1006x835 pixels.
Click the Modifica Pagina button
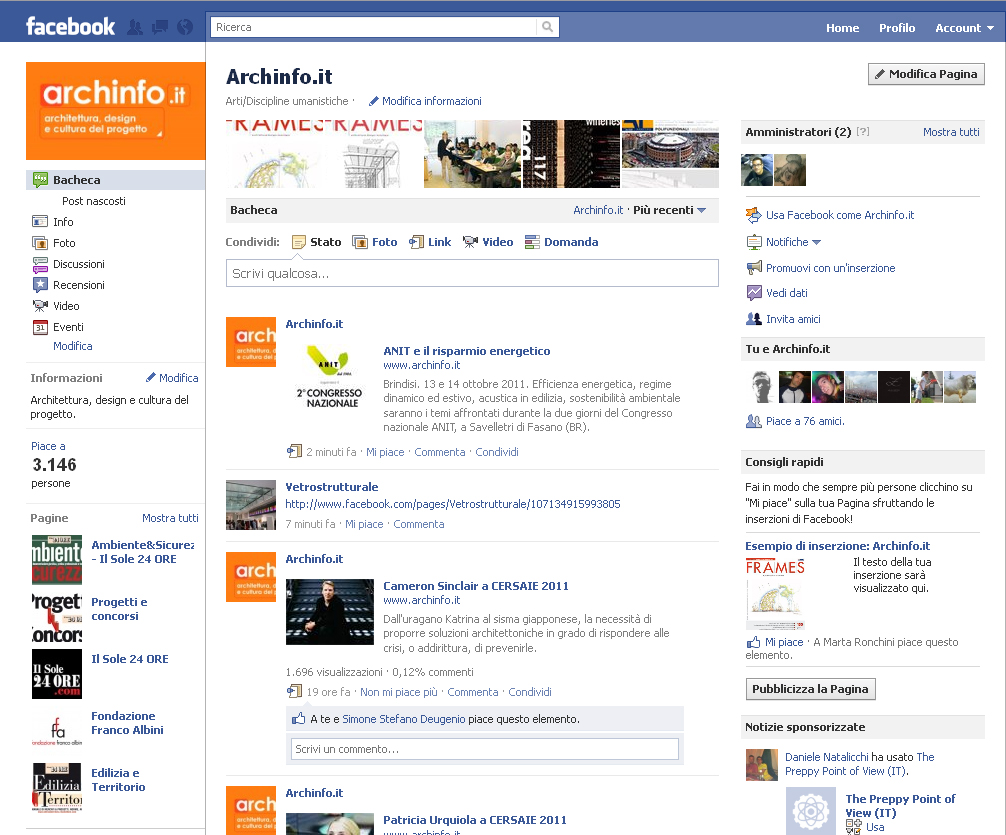926,74
